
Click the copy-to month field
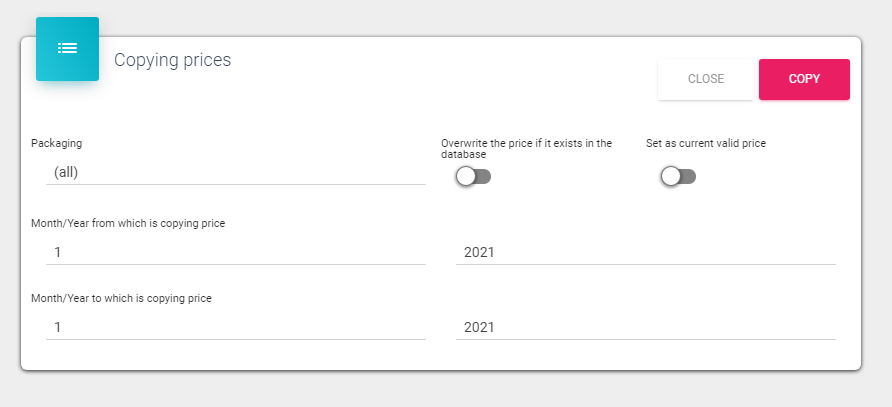[236, 327]
